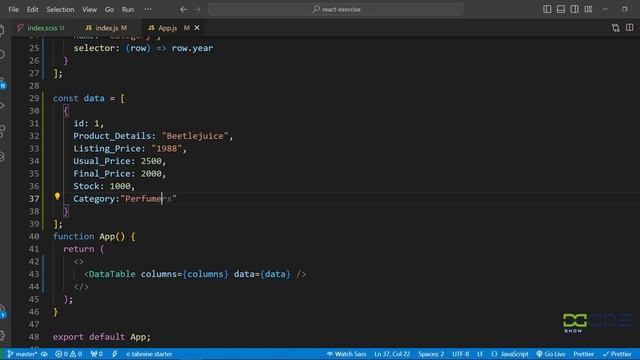Go back with the left arrow
The image size is (640, 360).
pyautogui.click(x=184, y=9)
